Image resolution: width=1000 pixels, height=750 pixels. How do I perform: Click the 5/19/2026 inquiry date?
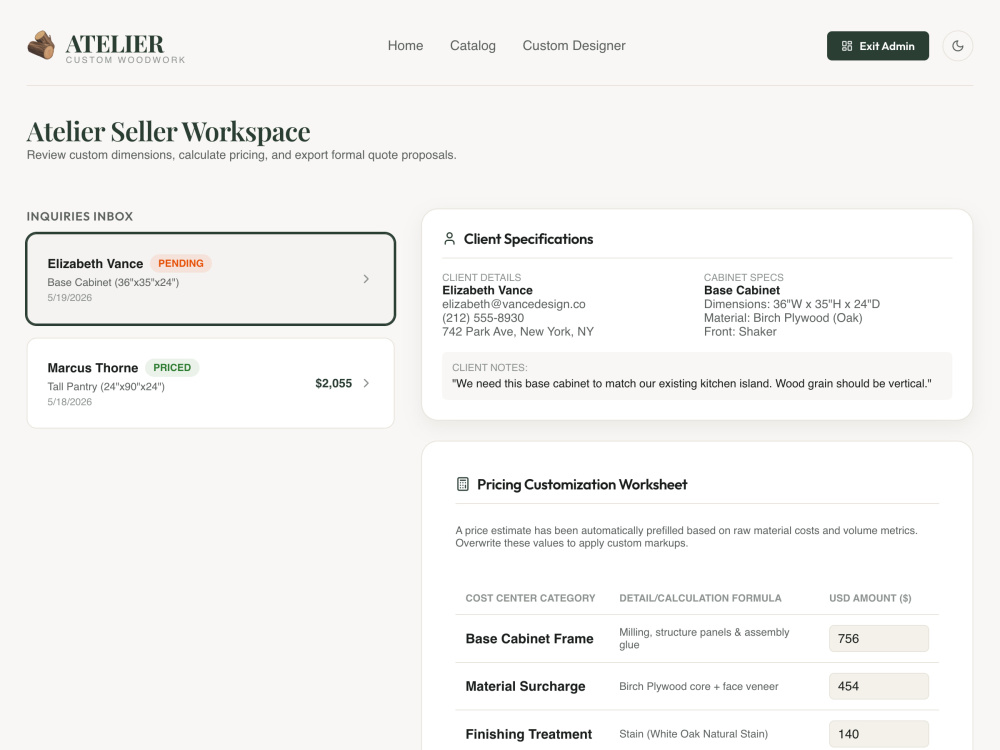click(70, 298)
